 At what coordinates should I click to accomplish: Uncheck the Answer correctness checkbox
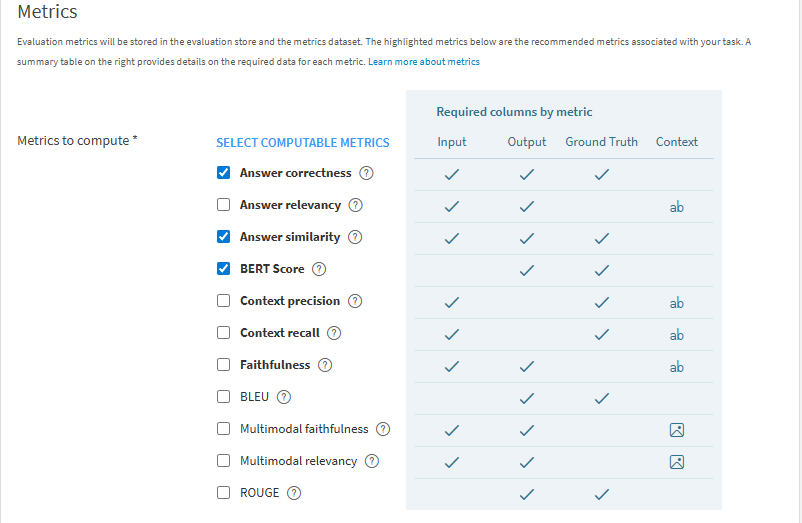point(224,173)
